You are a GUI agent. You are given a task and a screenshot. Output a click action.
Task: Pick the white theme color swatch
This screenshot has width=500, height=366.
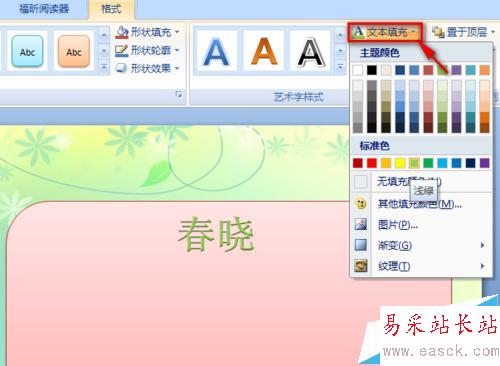[x=358, y=70]
